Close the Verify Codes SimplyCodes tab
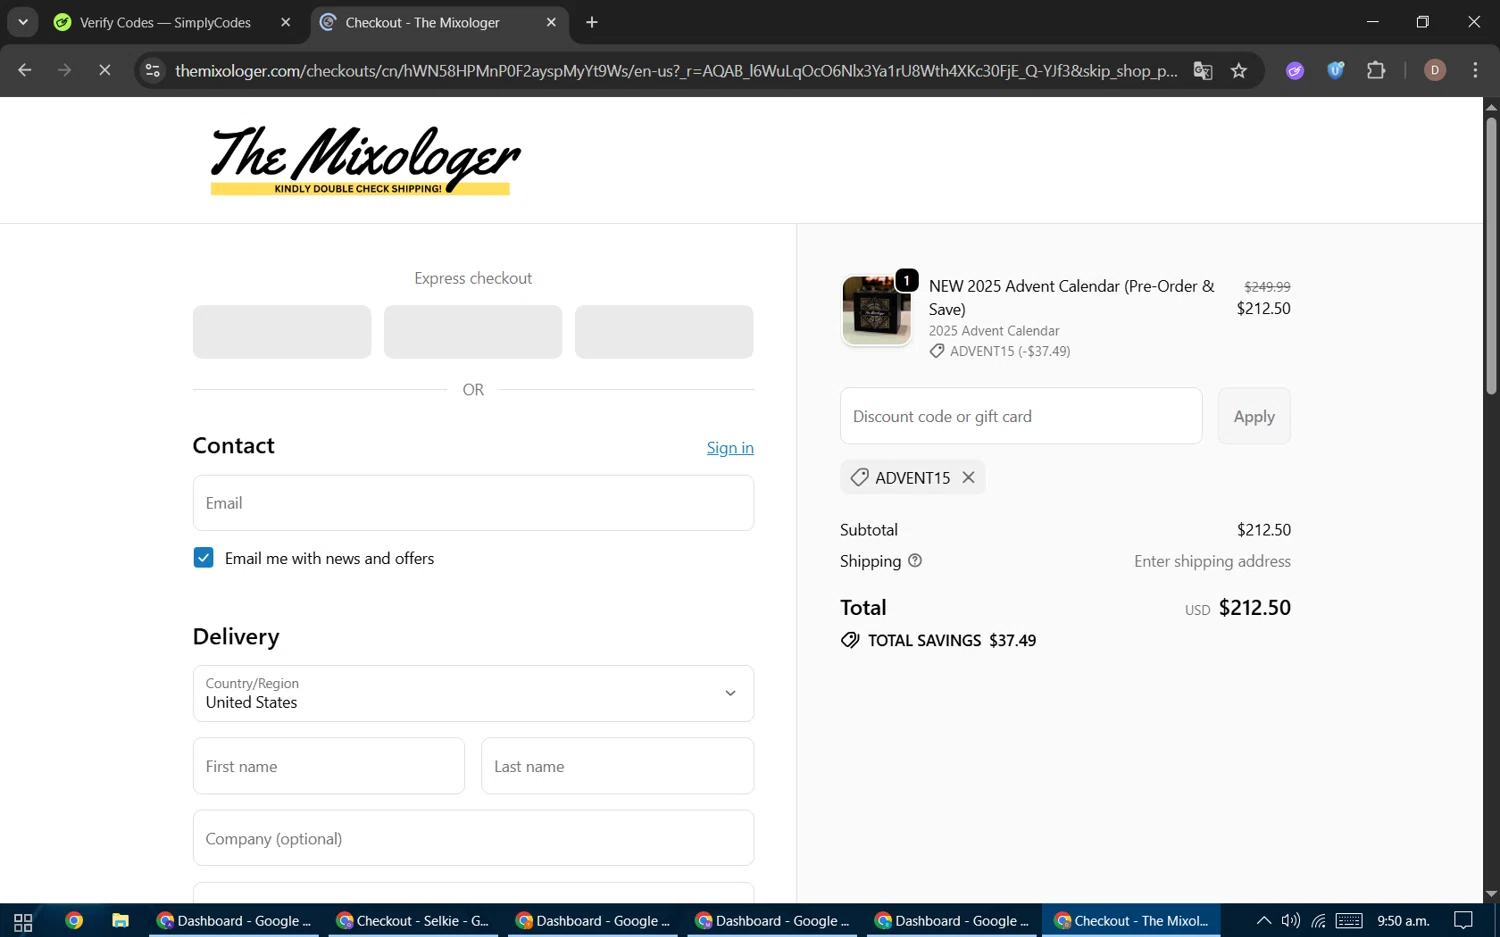1500x937 pixels. pyautogui.click(x=286, y=22)
